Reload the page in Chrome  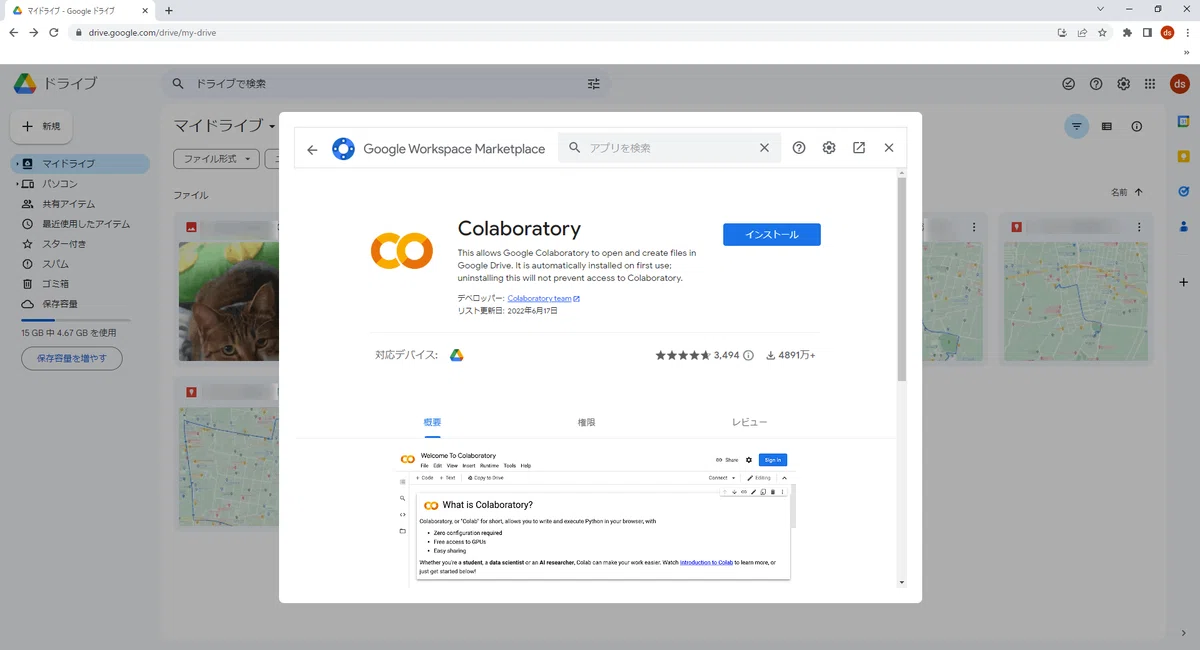[x=53, y=32]
